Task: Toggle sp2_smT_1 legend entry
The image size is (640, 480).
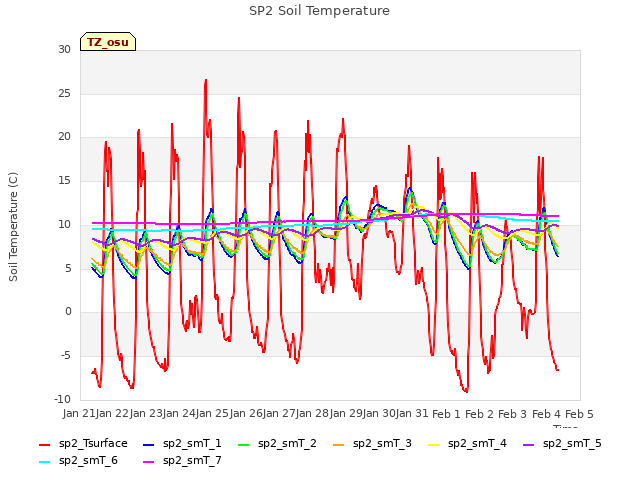Action: point(182,443)
